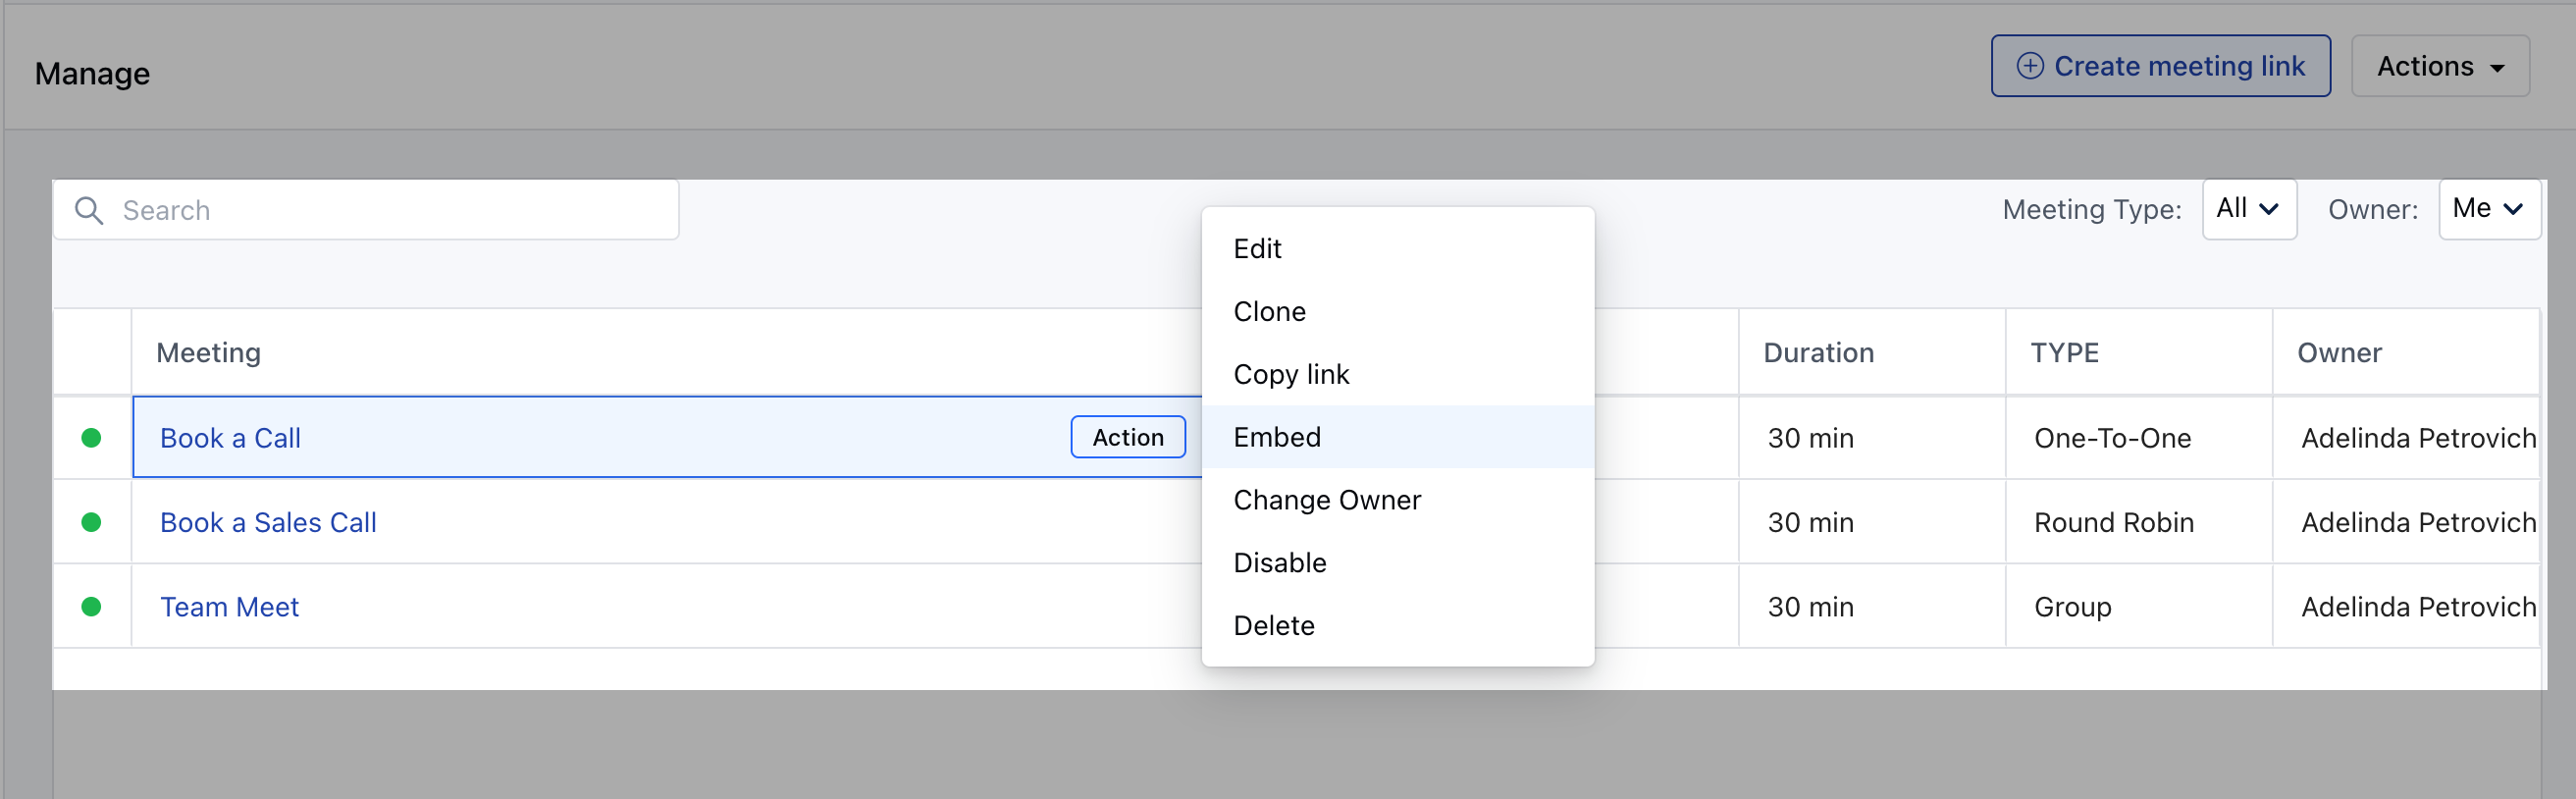Click green status dot for Book a Sales Call

pos(91,522)
